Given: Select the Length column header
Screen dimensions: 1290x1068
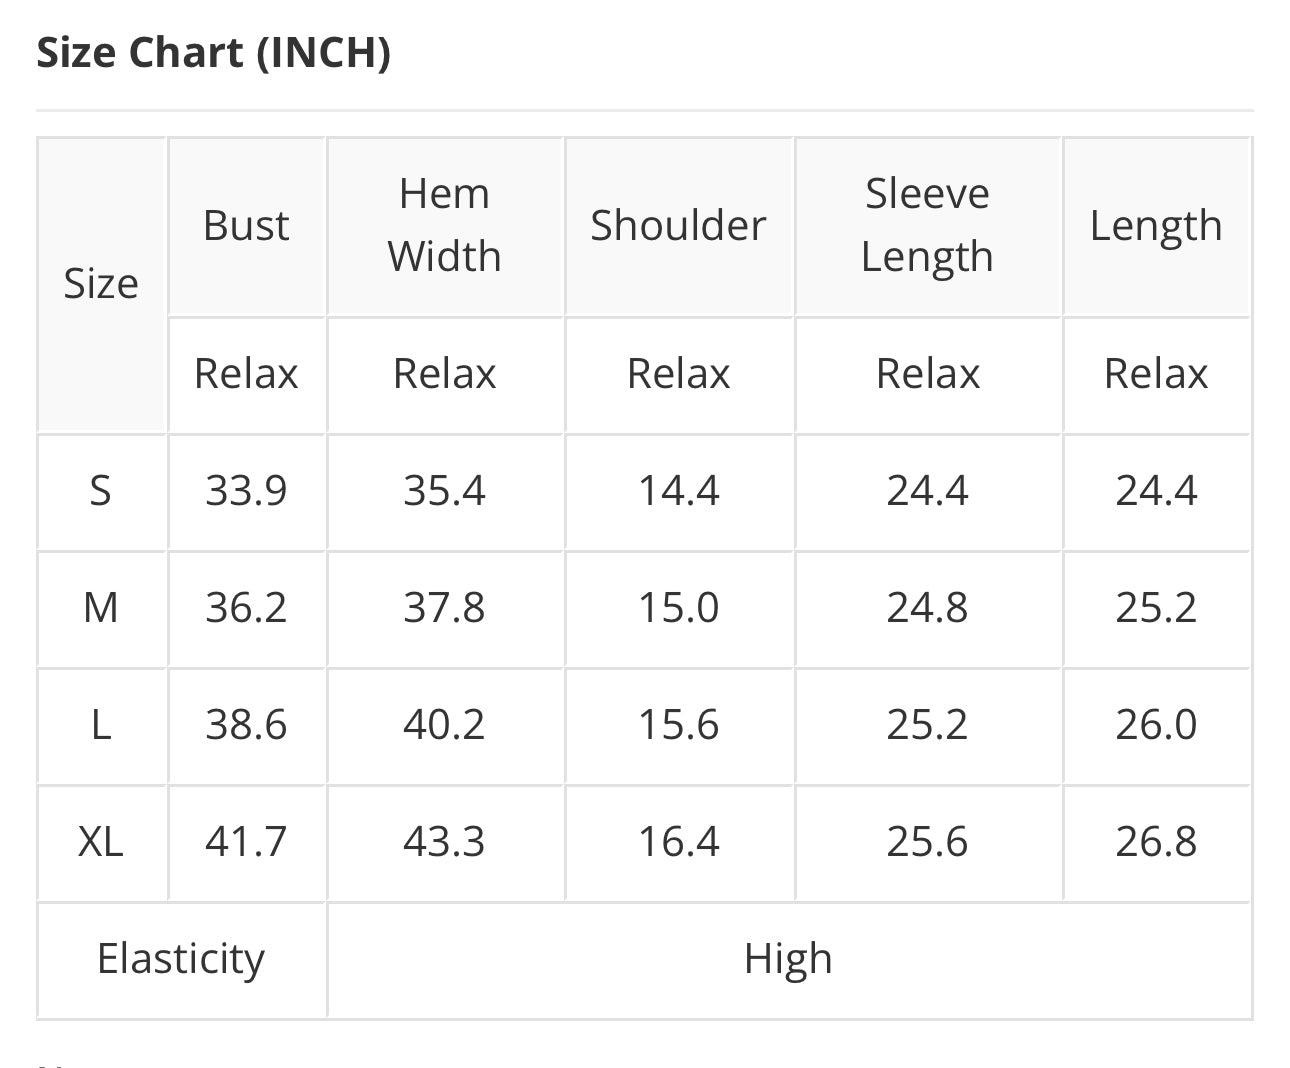Looking at the screenshot, I should point(1156,226).
